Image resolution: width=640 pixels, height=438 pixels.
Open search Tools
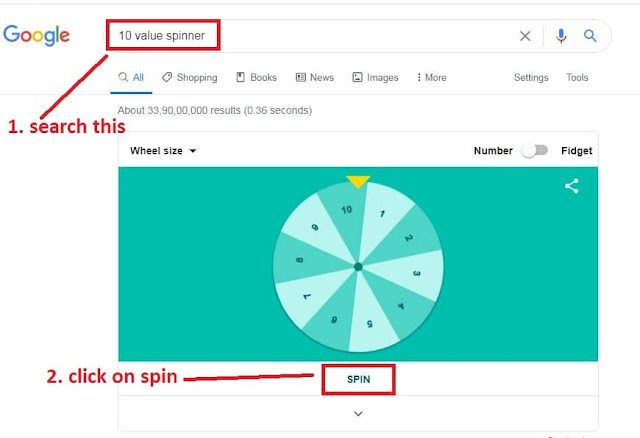(x=577, y=78)
